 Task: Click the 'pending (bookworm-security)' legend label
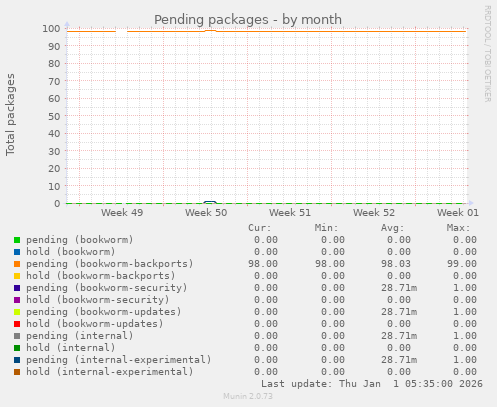click(x=107, y=288)
